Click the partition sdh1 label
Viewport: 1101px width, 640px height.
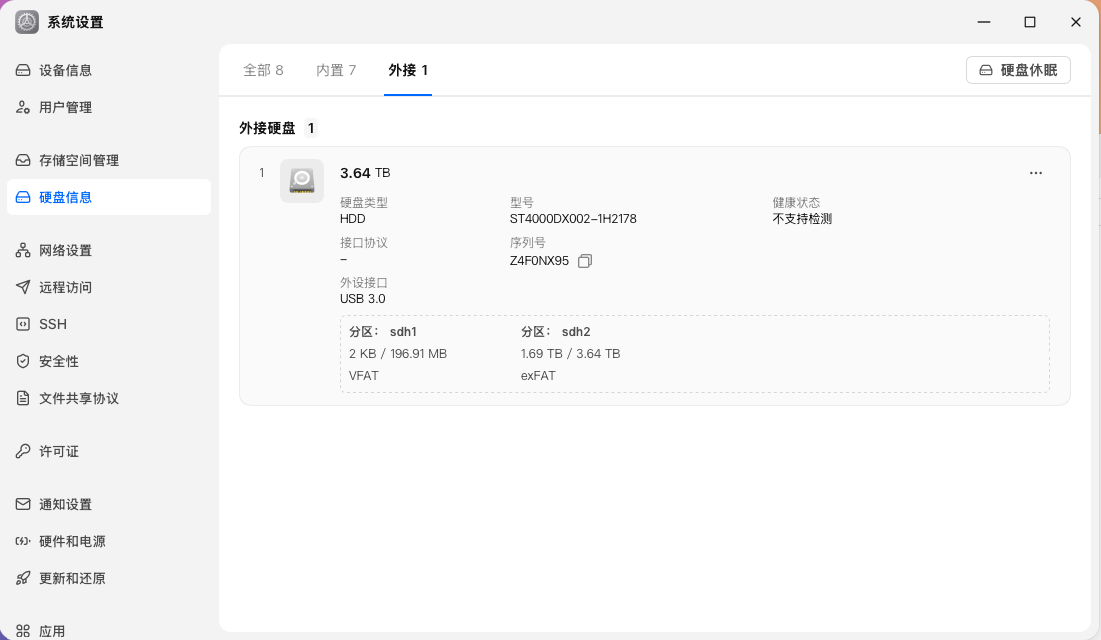pyautogui.click(x=383, y=332)
